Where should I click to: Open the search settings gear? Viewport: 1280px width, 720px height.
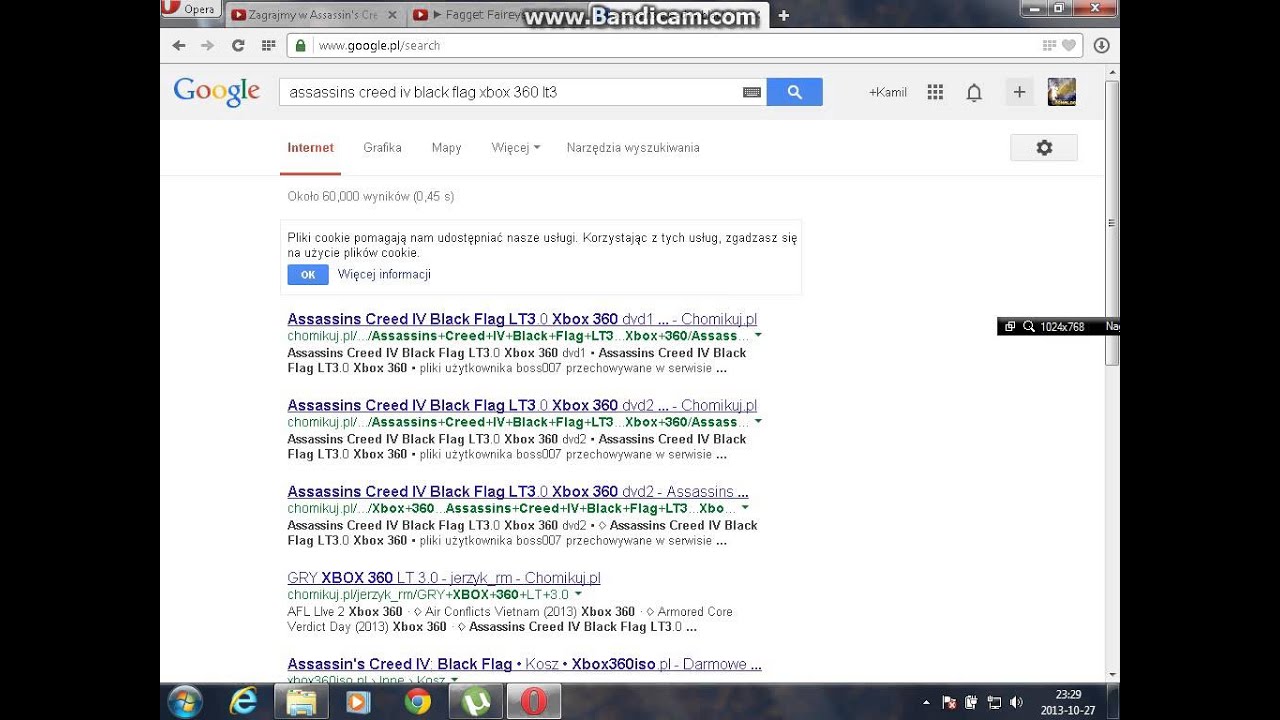(x=1044, y=148)
